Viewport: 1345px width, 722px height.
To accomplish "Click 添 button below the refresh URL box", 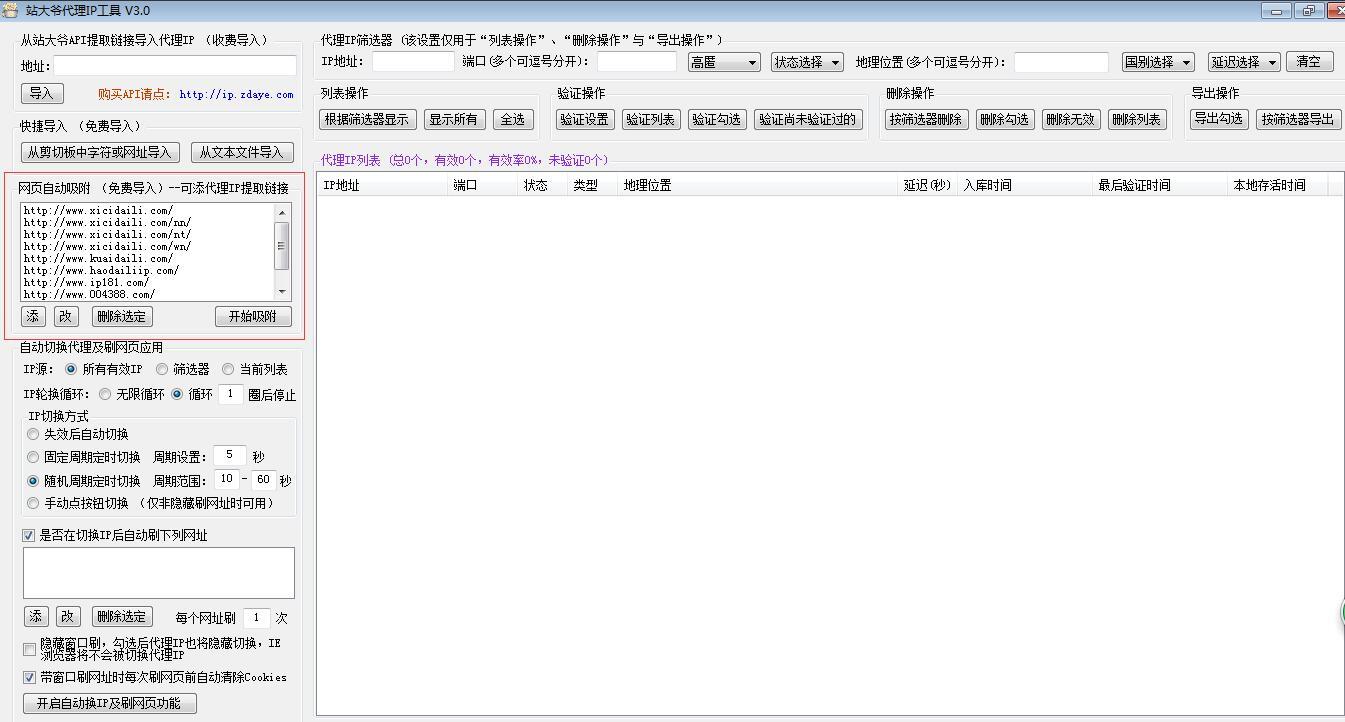I will click(36, 617).
